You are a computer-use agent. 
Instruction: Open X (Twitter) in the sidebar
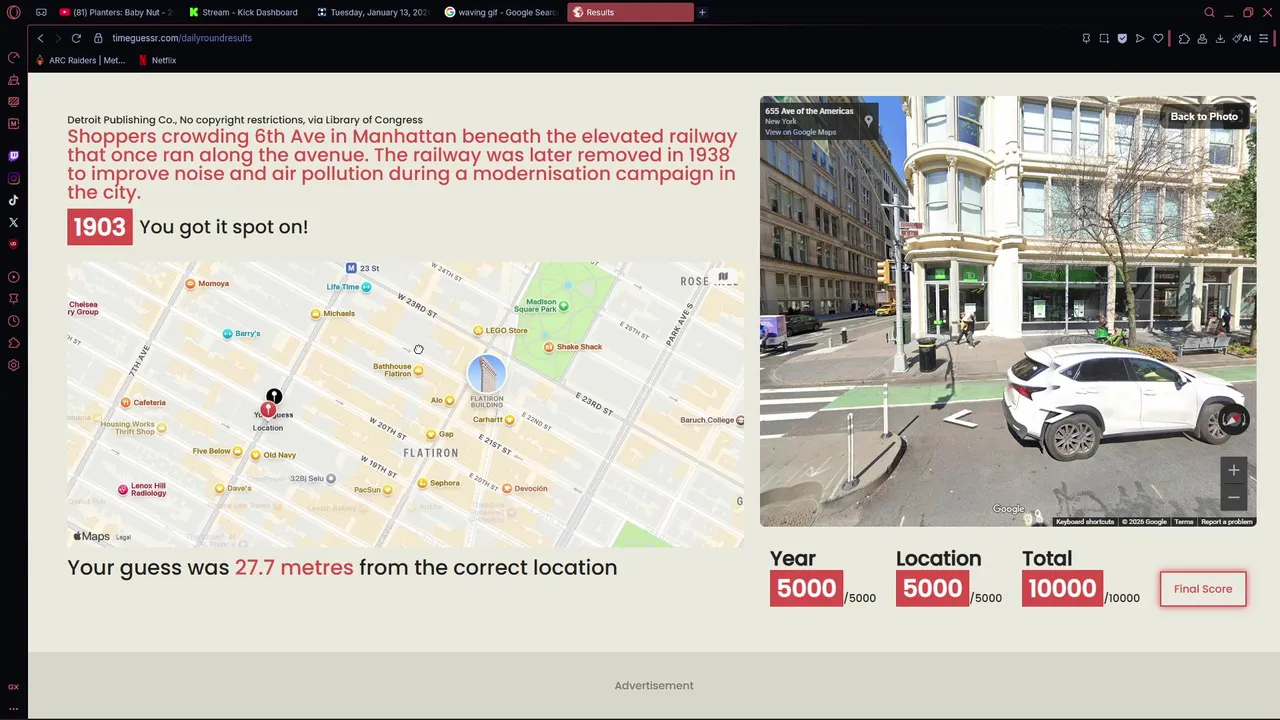[13, 222]
